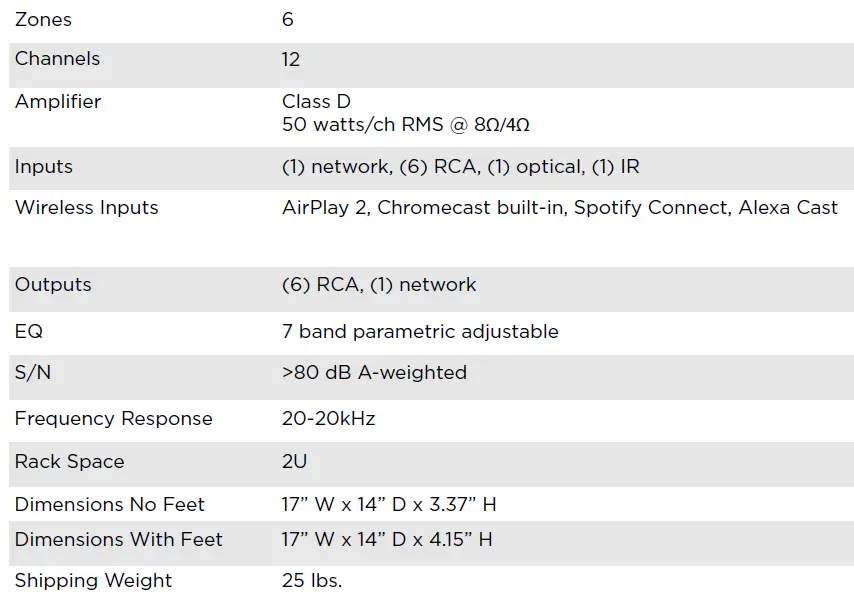Select the AirPlay 2, Chromecast wireless inputs text
Viewport: 854px width, 604px height.
click(559, 208)
